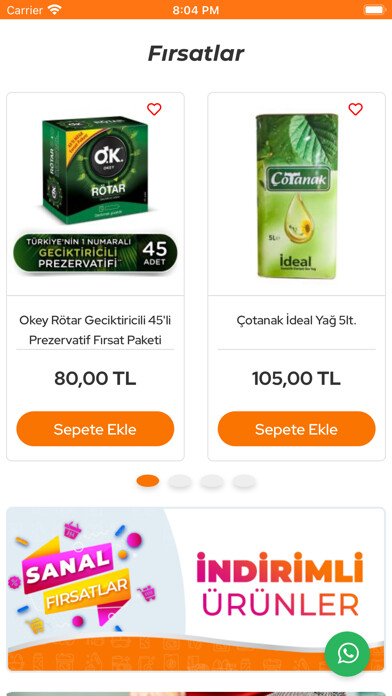This screenshot has height=696, width=392.
Task: Add Okey Rötar pack to cart
Action: pyautogui.click(x=95, y=429)
